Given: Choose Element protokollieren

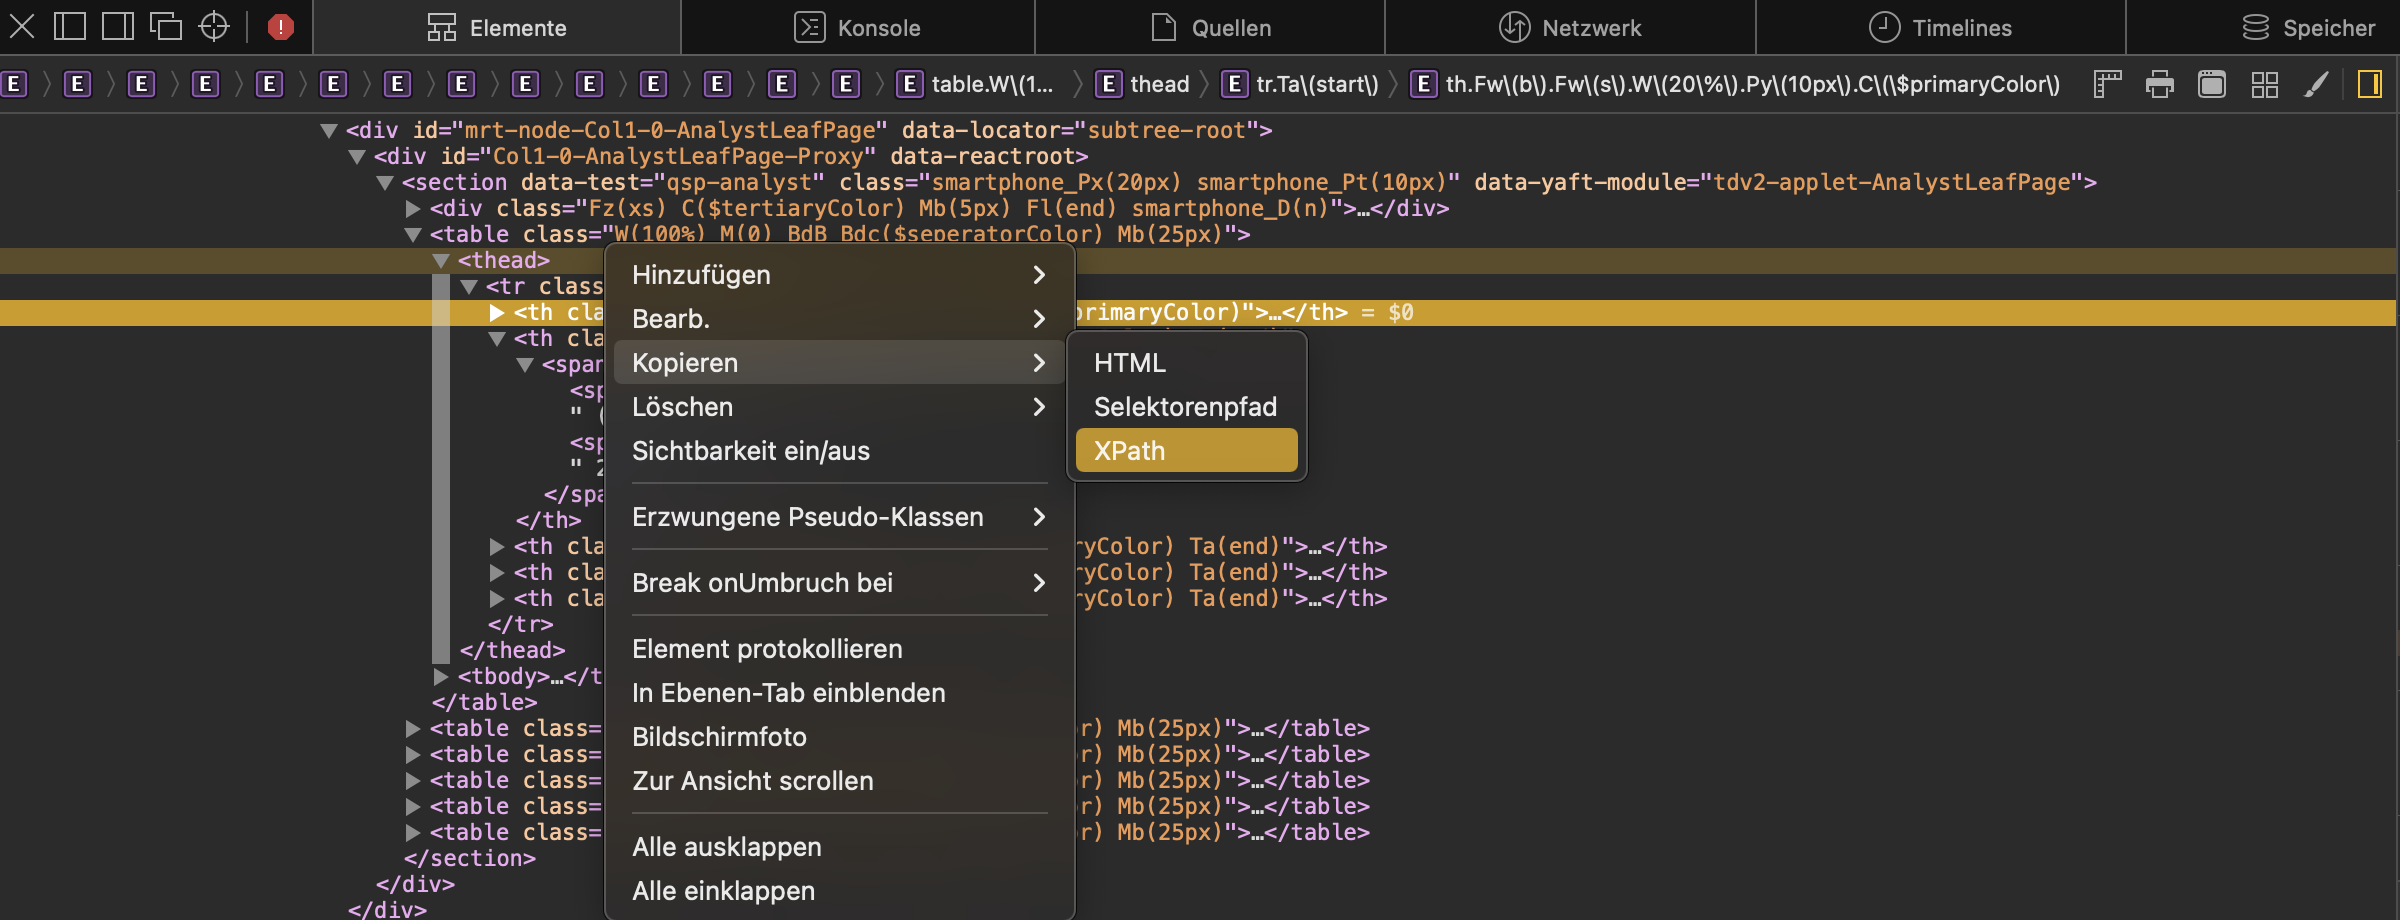Looking at the screenshot, I should 840,649.
